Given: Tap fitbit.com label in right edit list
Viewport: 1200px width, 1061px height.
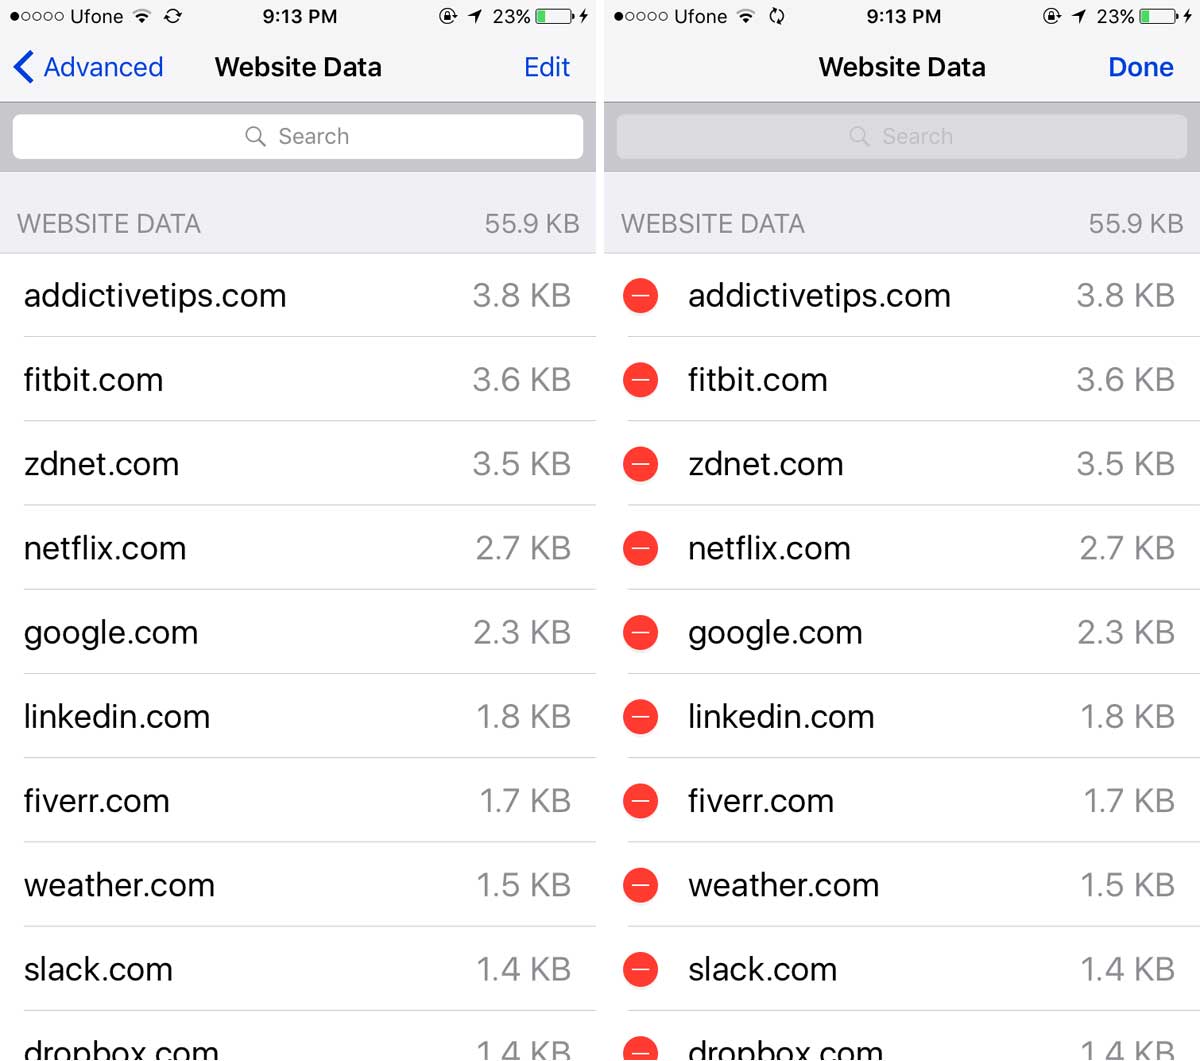Looking at the screenshot, I should point(758,380).
